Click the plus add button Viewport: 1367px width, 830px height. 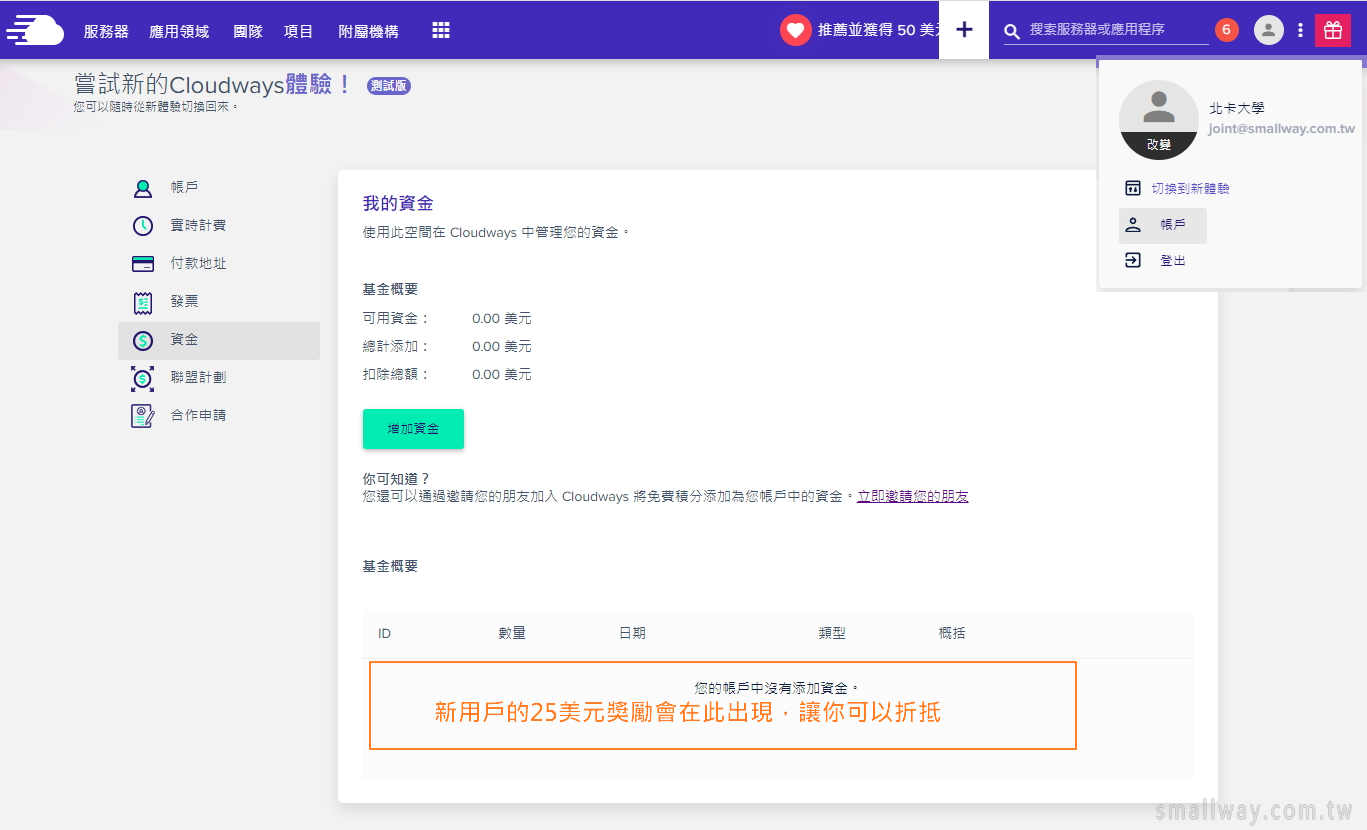(964, 30)
